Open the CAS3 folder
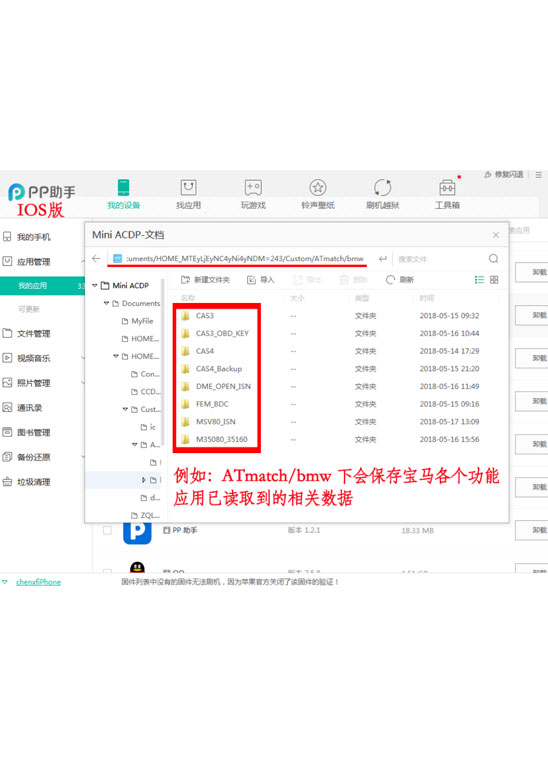Screen dimensions: 548x777 (205, 315)
